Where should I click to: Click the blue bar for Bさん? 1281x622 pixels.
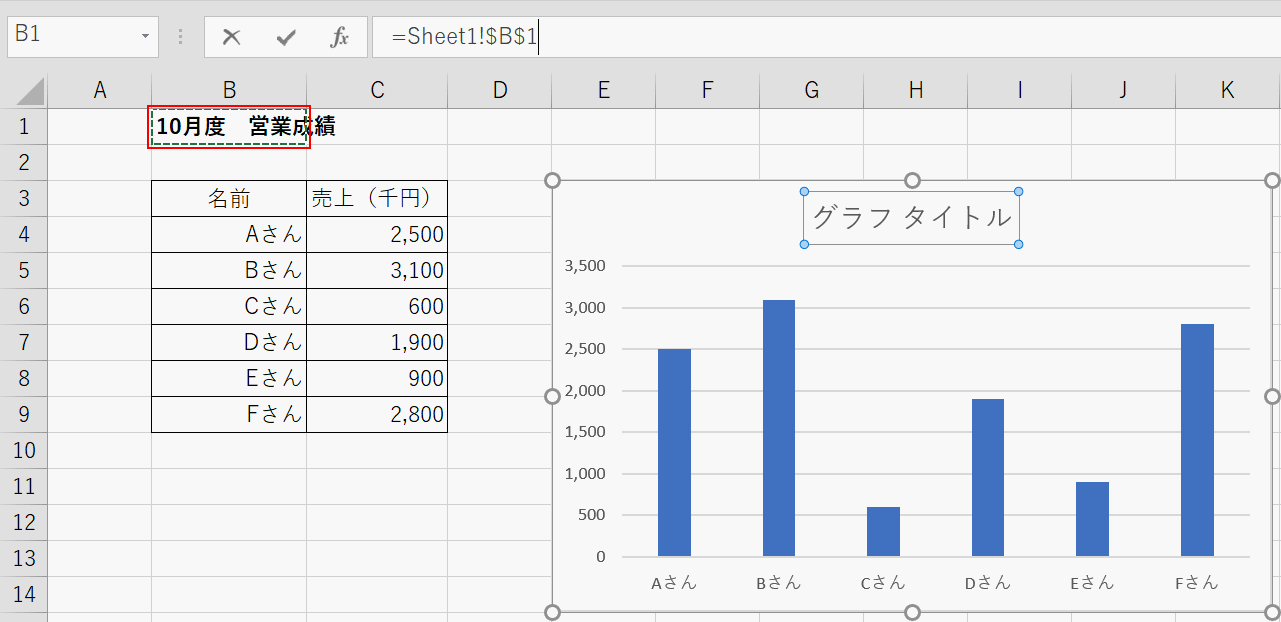[x=779, y=428]
